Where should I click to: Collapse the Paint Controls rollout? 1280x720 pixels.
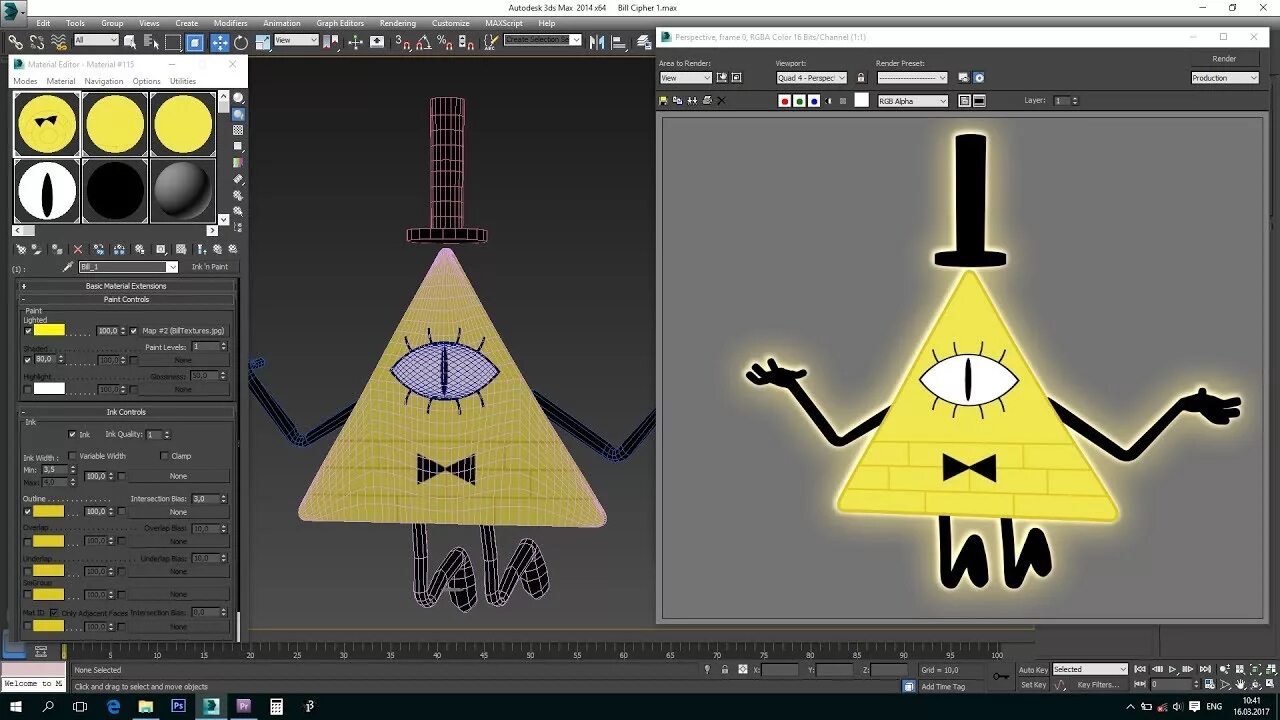point(127,299)
